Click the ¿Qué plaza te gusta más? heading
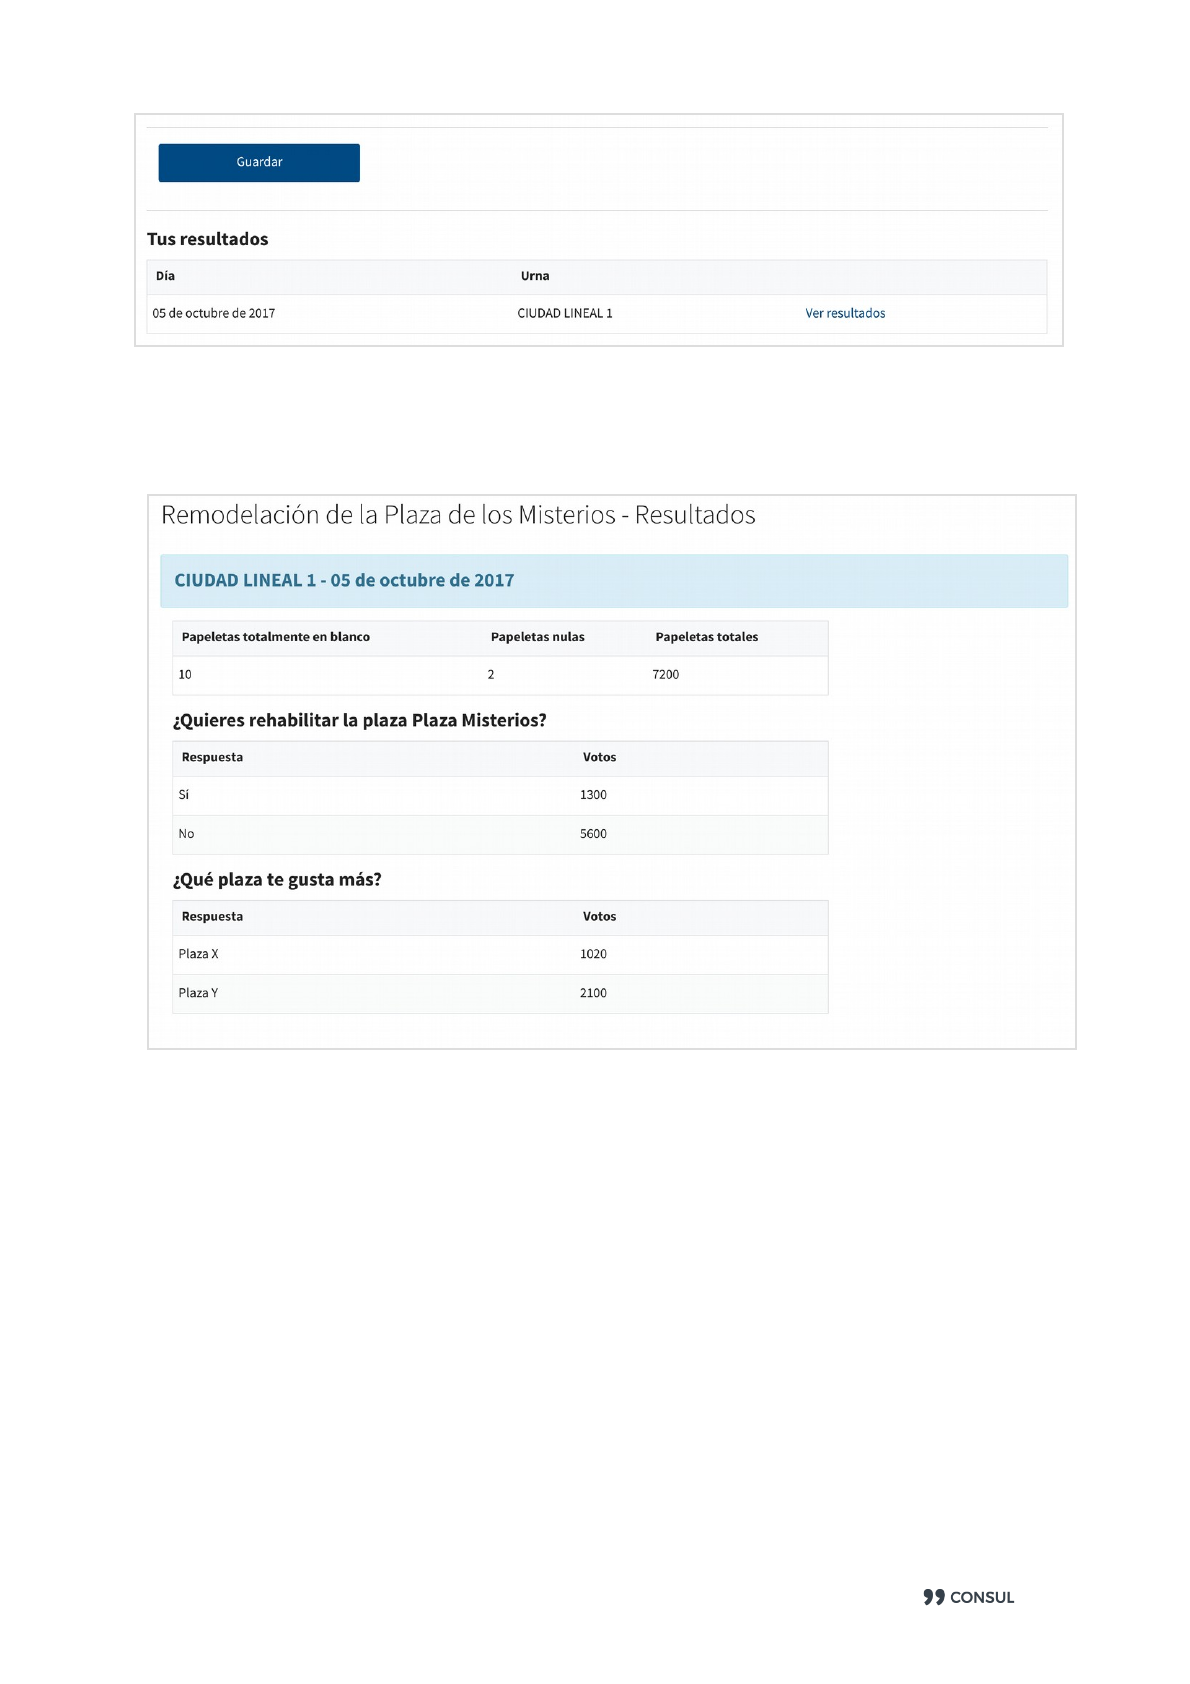The width and height of the screenshot is (1190, 1684). point(277,880)
